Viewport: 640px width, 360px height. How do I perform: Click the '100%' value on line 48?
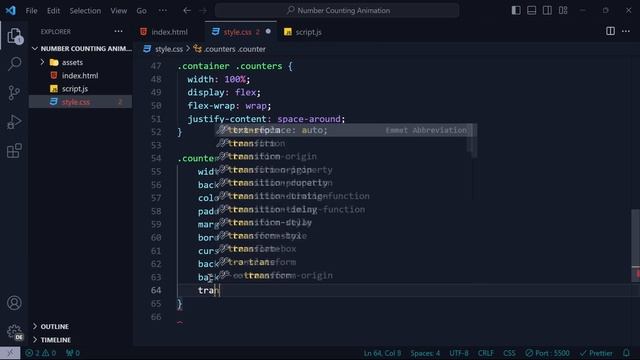pos(235,79)
